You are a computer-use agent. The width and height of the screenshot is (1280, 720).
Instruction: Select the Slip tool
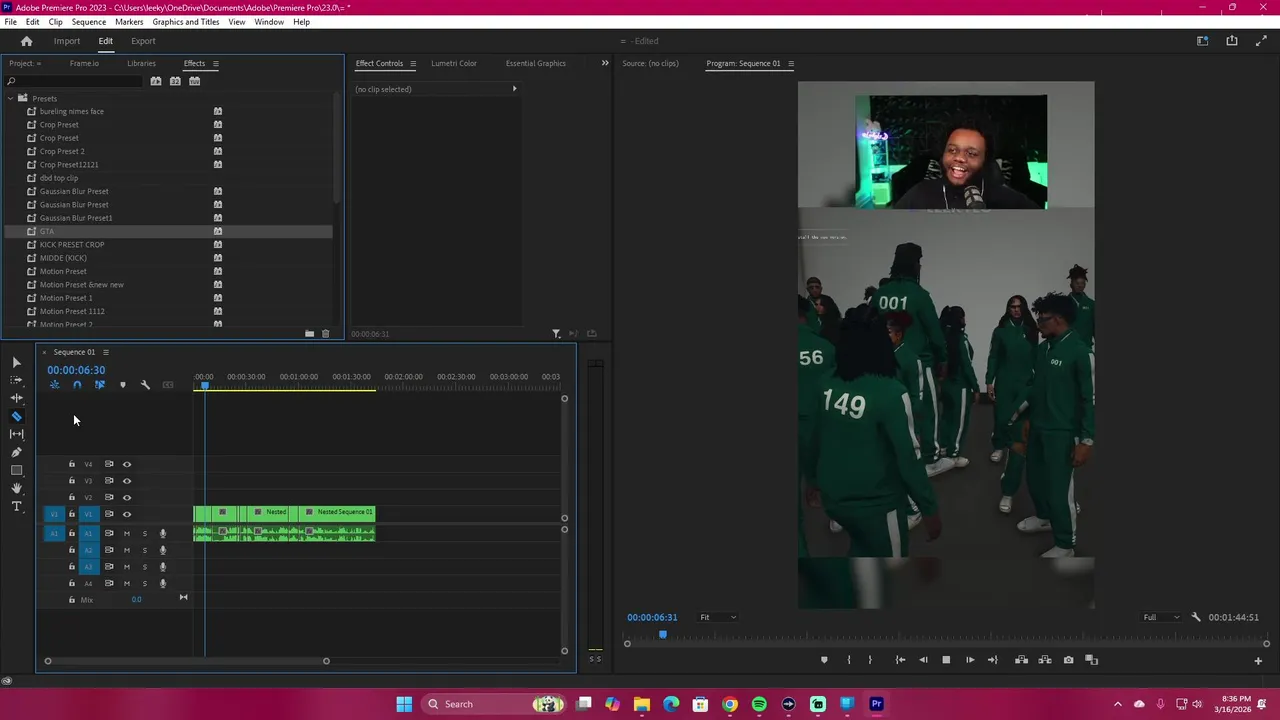(16, 434)
